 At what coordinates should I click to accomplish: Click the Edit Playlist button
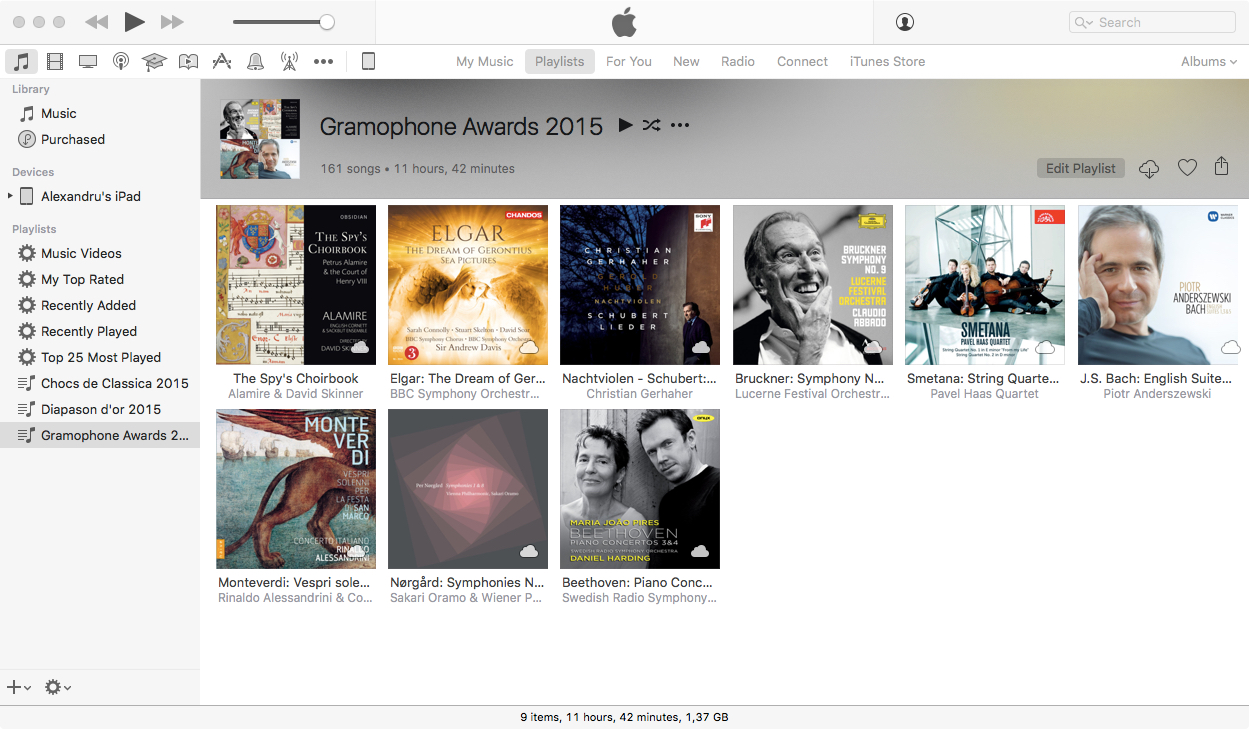click(x=1080, y=168)
